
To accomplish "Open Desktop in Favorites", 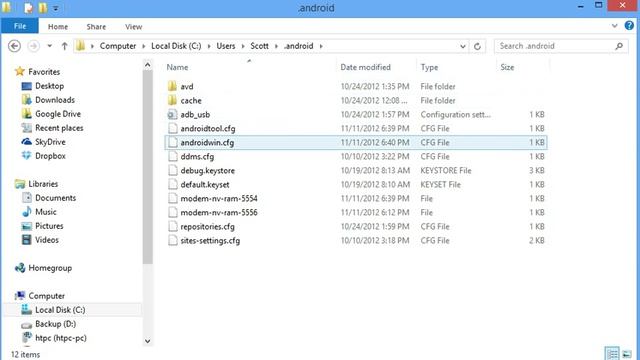I will click(x=49, y=86).
